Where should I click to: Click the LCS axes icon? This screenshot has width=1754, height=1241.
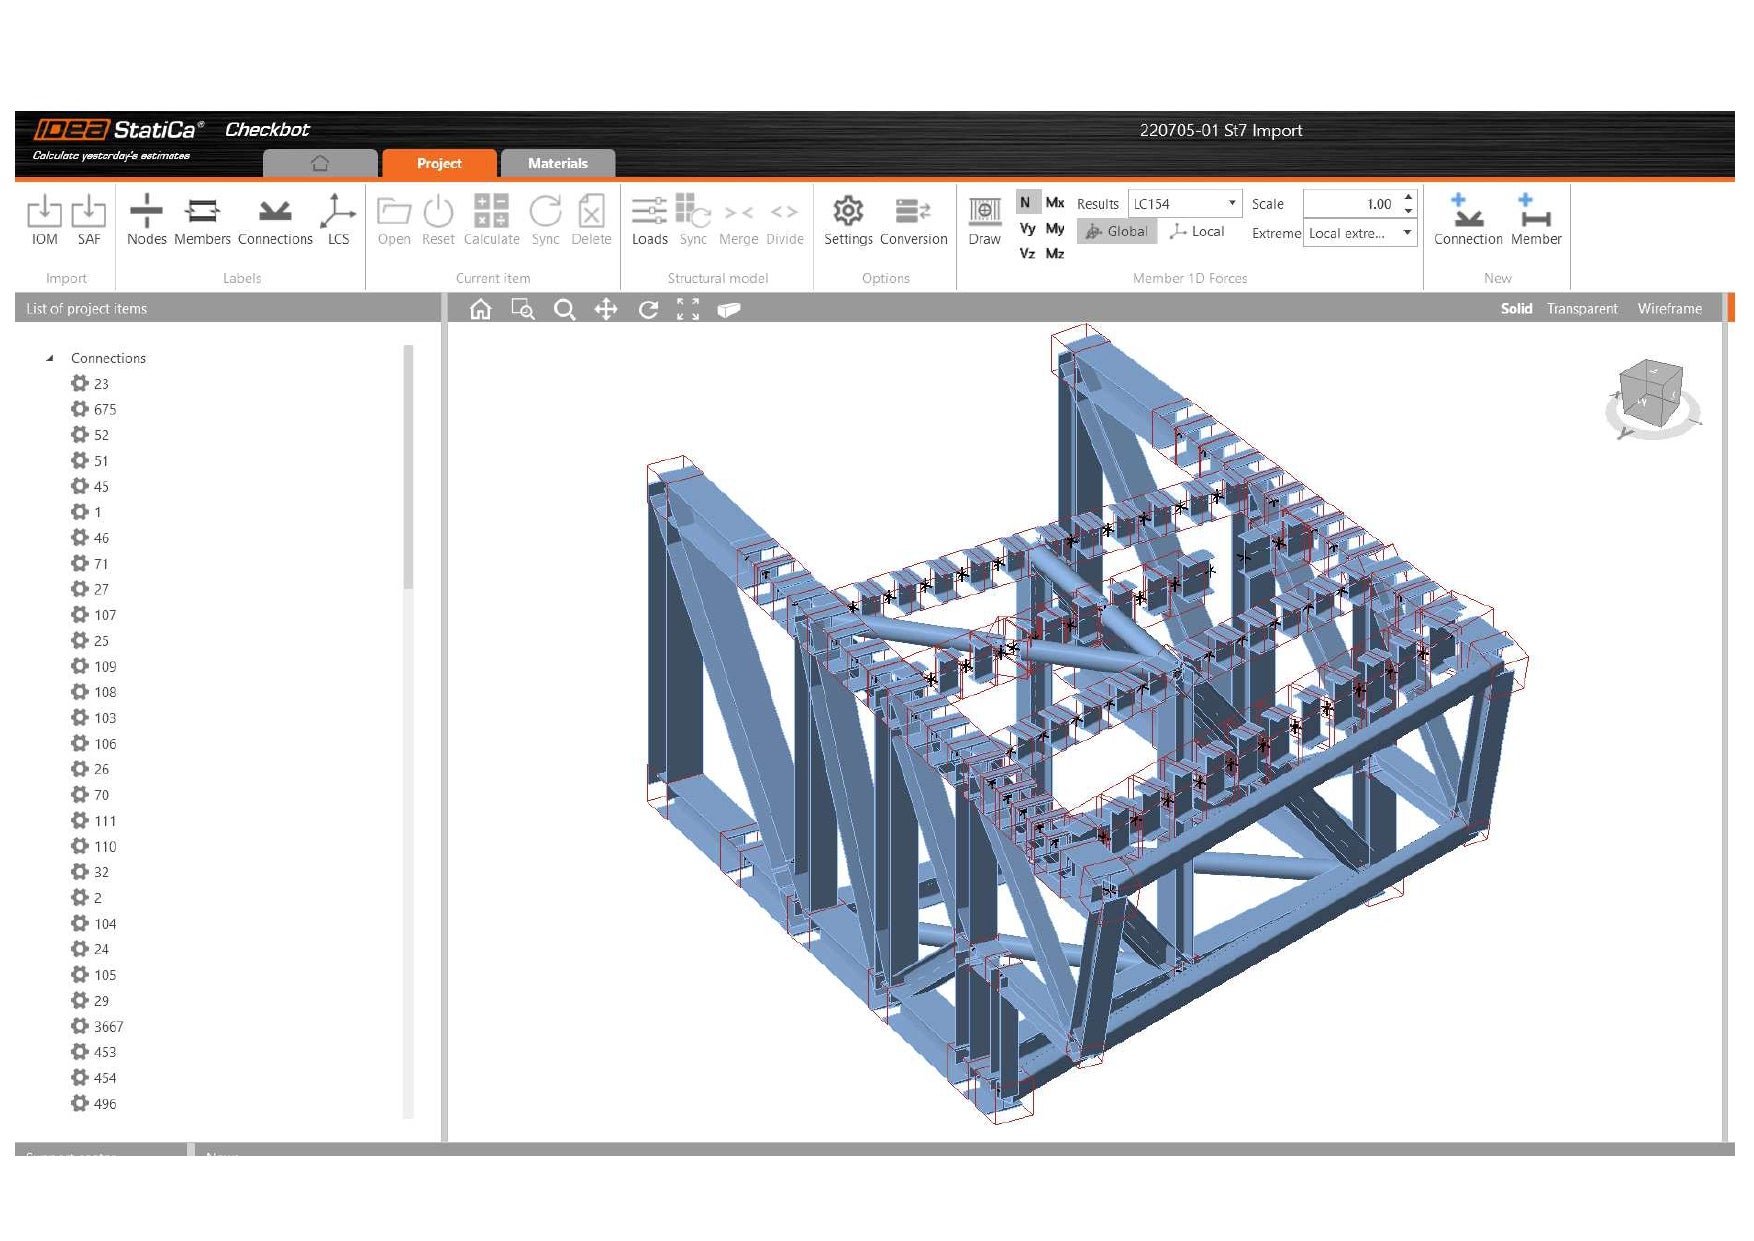[x=338, y=213]
